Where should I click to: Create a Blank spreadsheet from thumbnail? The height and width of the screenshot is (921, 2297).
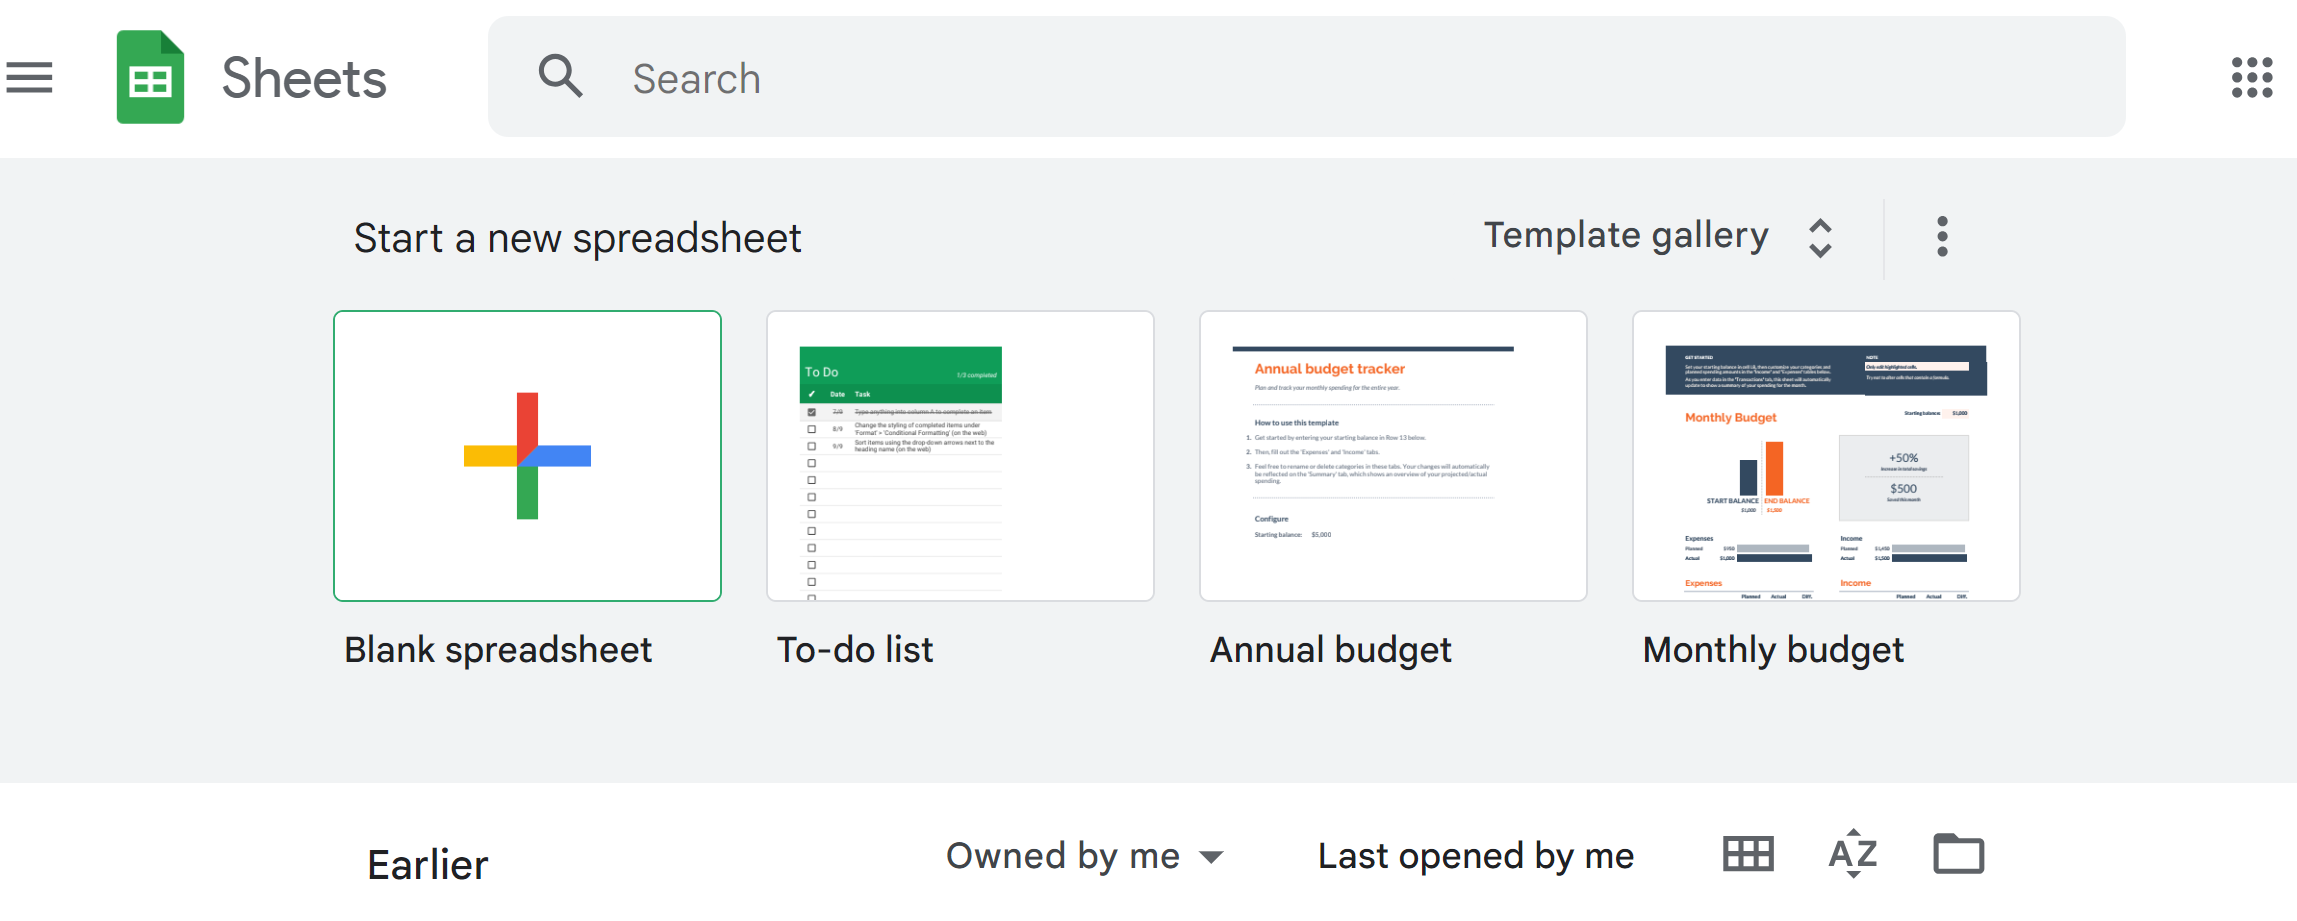coord(527,456)
